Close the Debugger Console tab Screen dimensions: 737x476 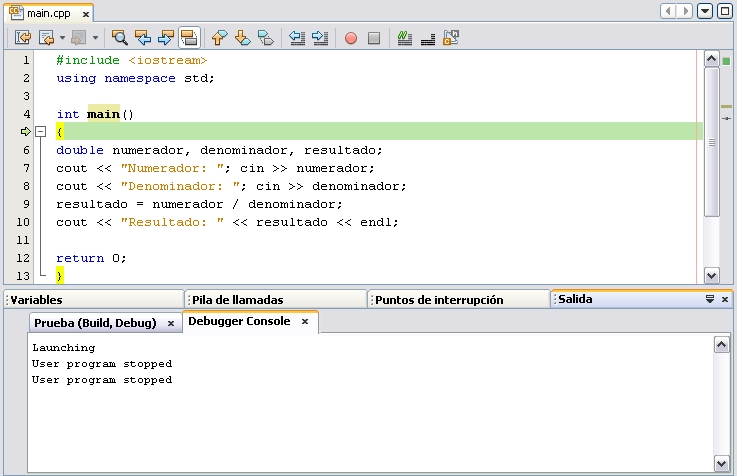(x=305, y=322)
